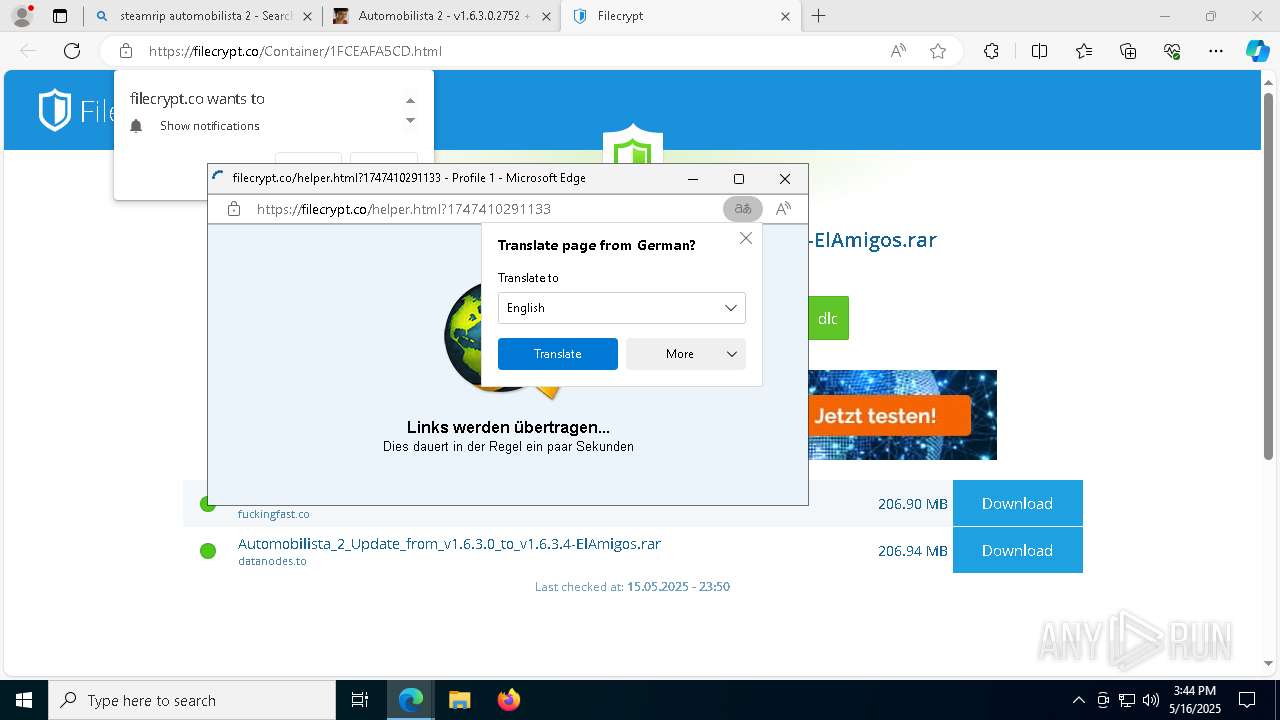Open the Favorites list
Viewport: 1280px width, 720px height.
(1084, 51)
